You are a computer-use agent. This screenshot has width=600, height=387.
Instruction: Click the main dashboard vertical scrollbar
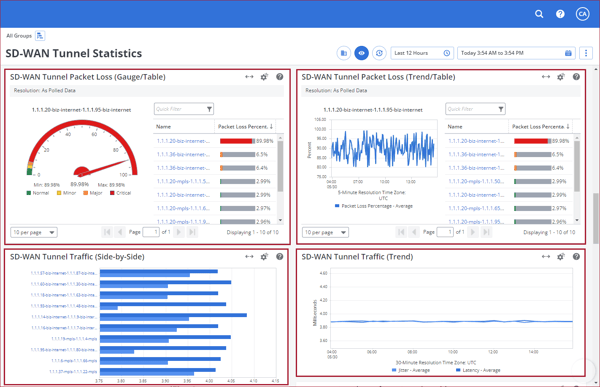tap(596, 218)
